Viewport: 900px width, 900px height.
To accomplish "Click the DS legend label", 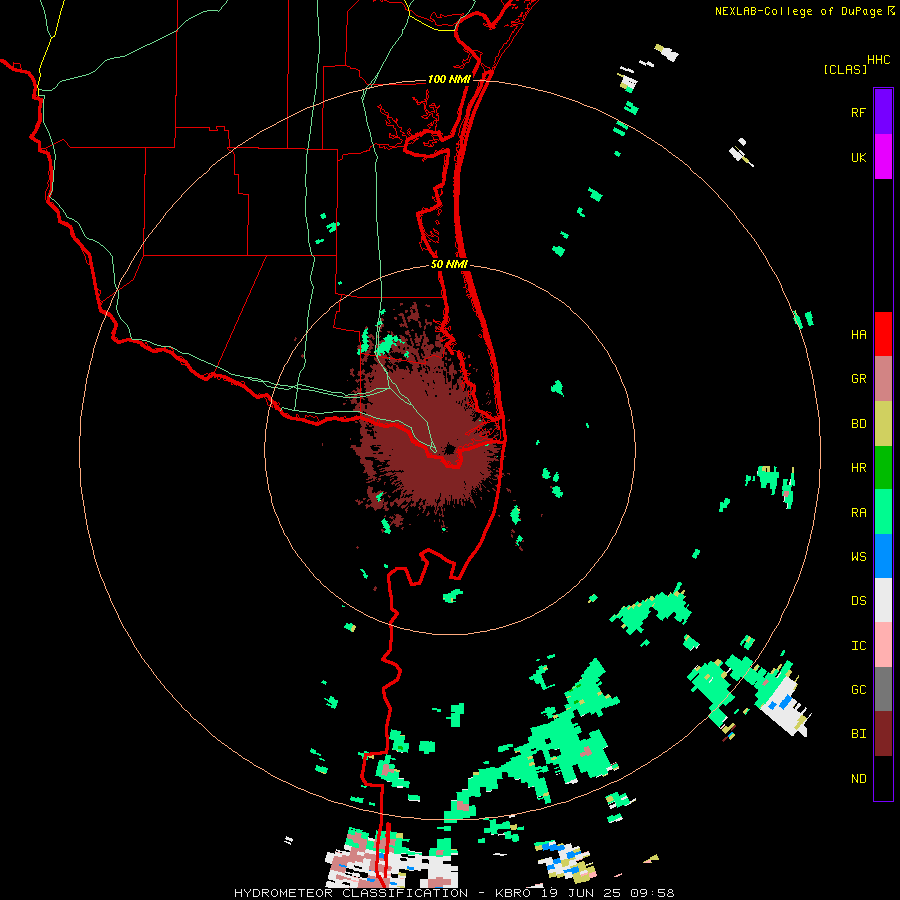I will (x=858, y=600).
